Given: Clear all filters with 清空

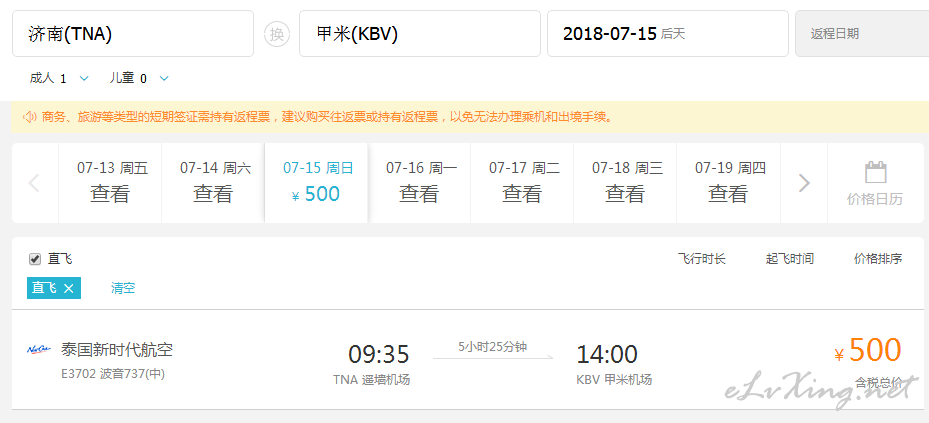Looking at the screenshot, I should click(x=123, y=289).
